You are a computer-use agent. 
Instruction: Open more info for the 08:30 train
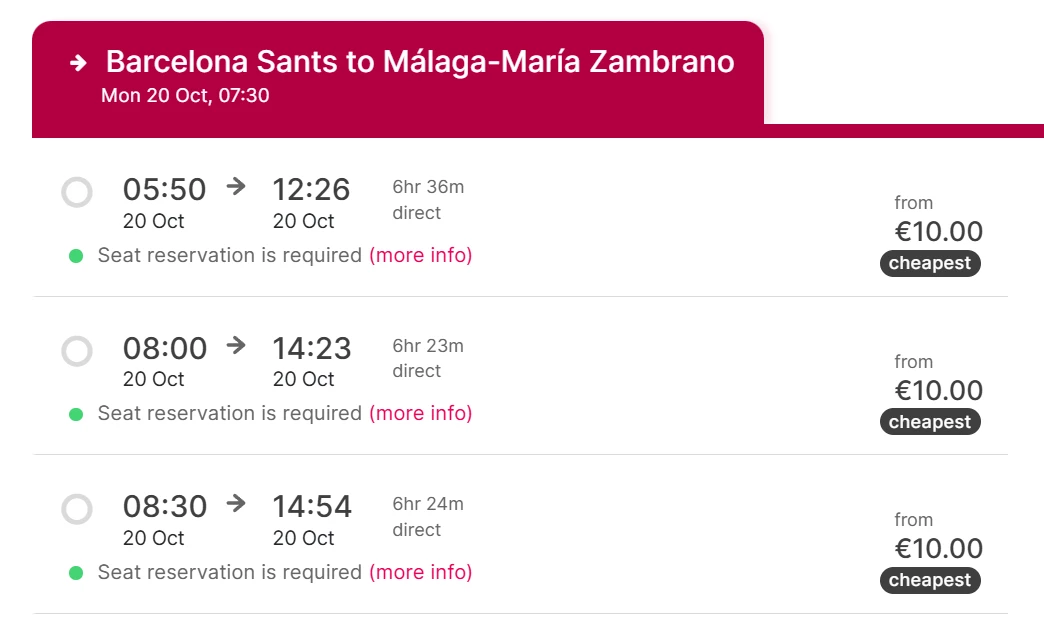point(420,573)
